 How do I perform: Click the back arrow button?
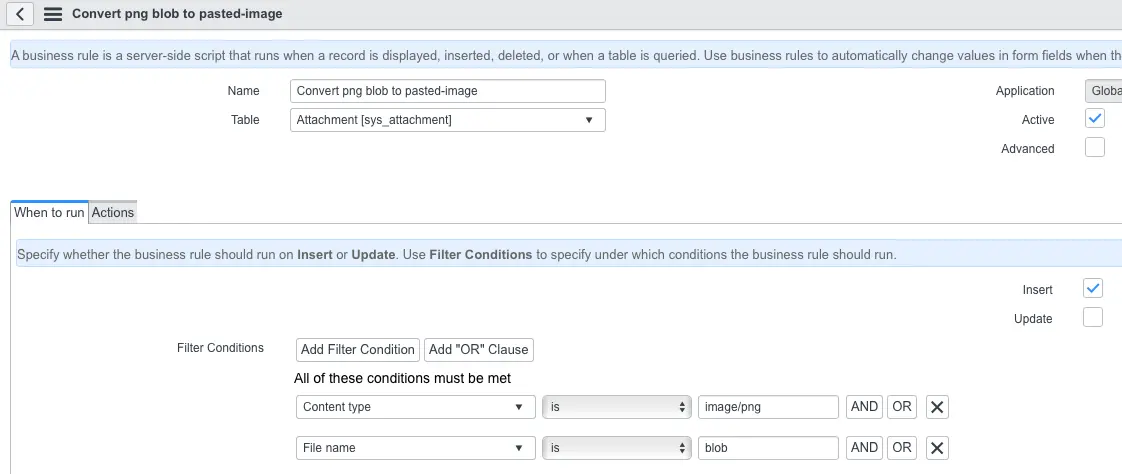(x=21, y=14)
